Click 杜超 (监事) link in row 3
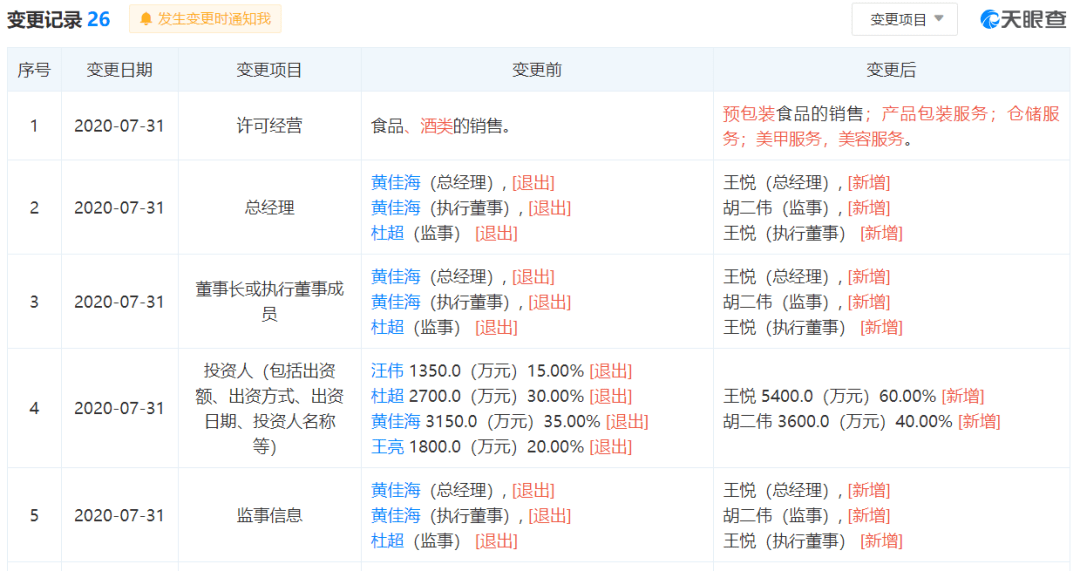The width and height of the screenshot is (1080, 571). pos(387,327)
